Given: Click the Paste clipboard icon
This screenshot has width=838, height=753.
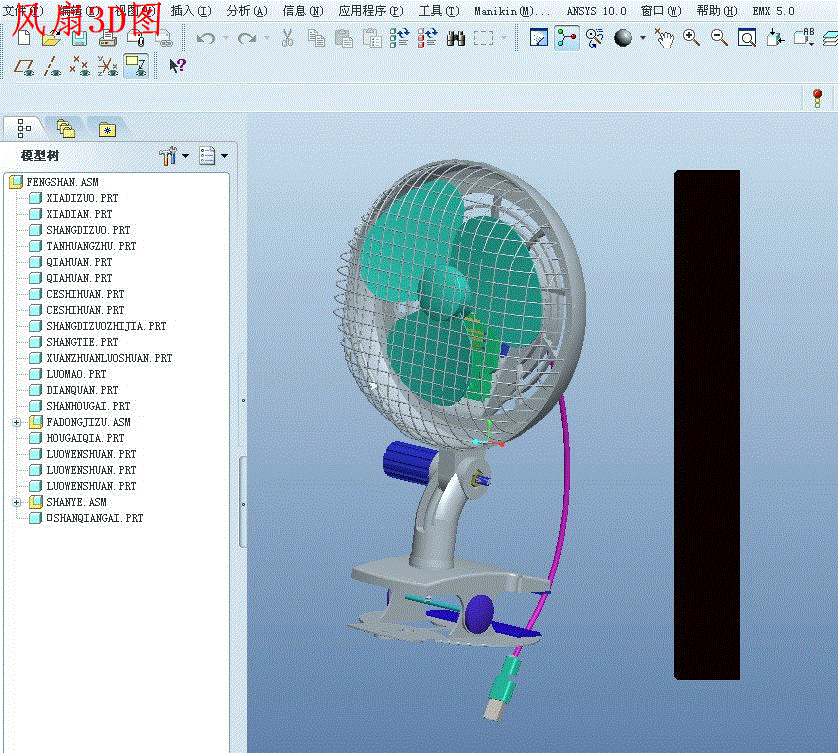Looking at the screenshot, I should (x=344, y=38).
